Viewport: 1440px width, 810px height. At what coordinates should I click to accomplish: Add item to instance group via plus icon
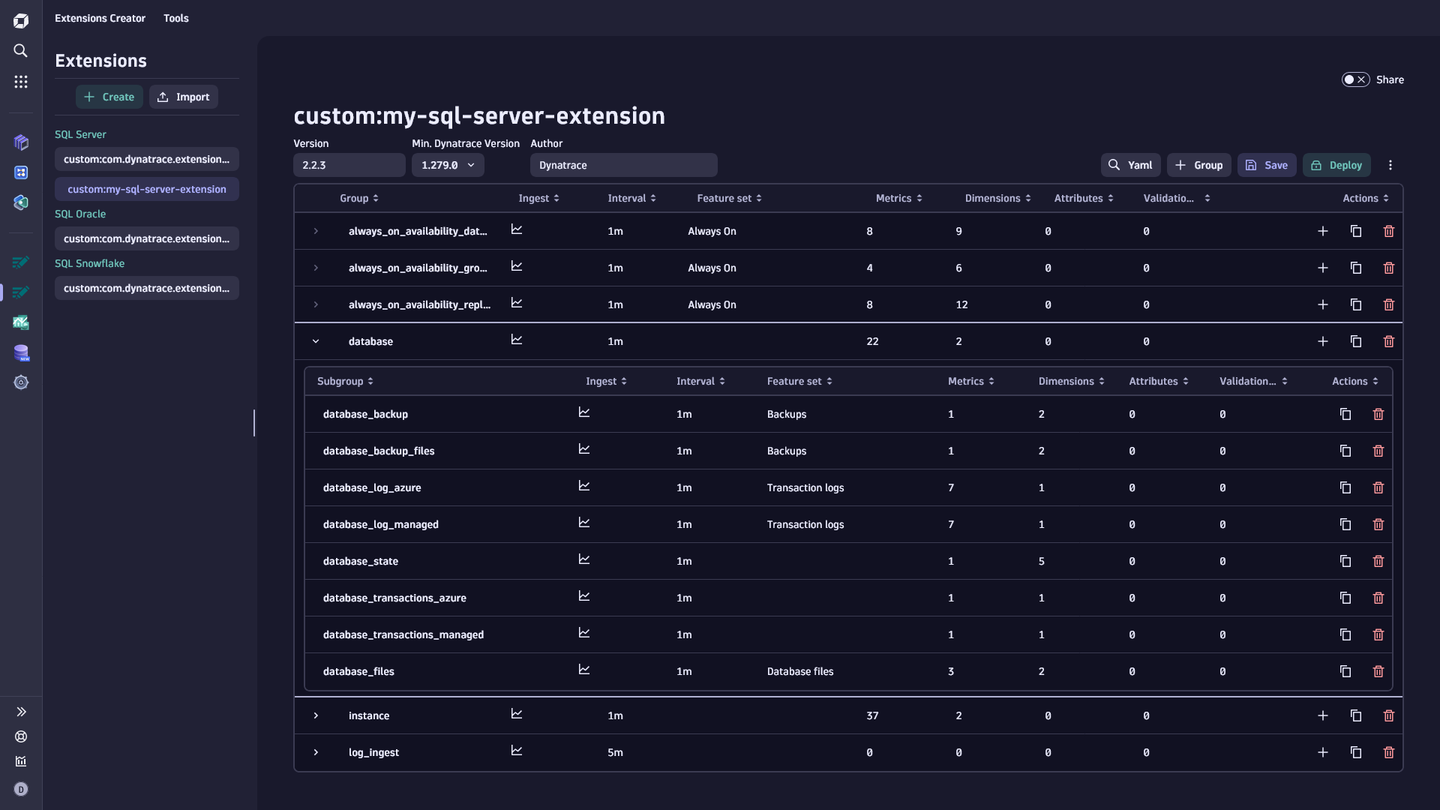(1322, 715)
